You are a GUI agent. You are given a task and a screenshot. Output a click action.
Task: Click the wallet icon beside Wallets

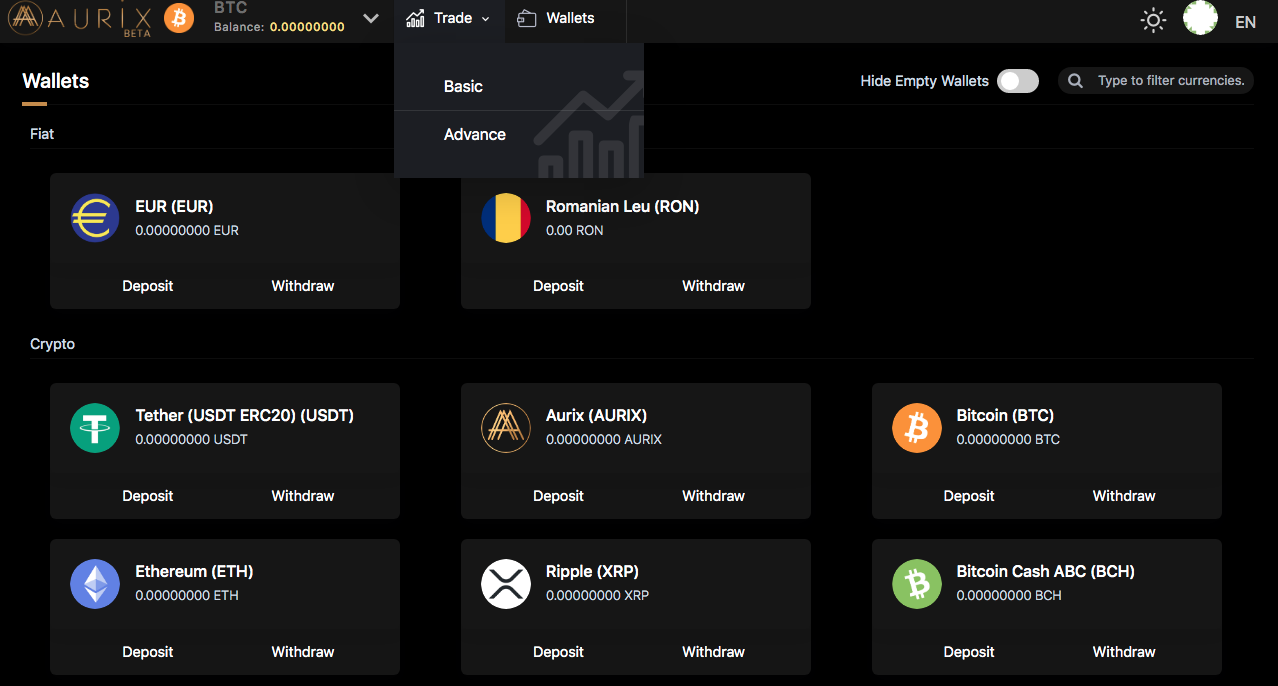click(x=526, y=18)
